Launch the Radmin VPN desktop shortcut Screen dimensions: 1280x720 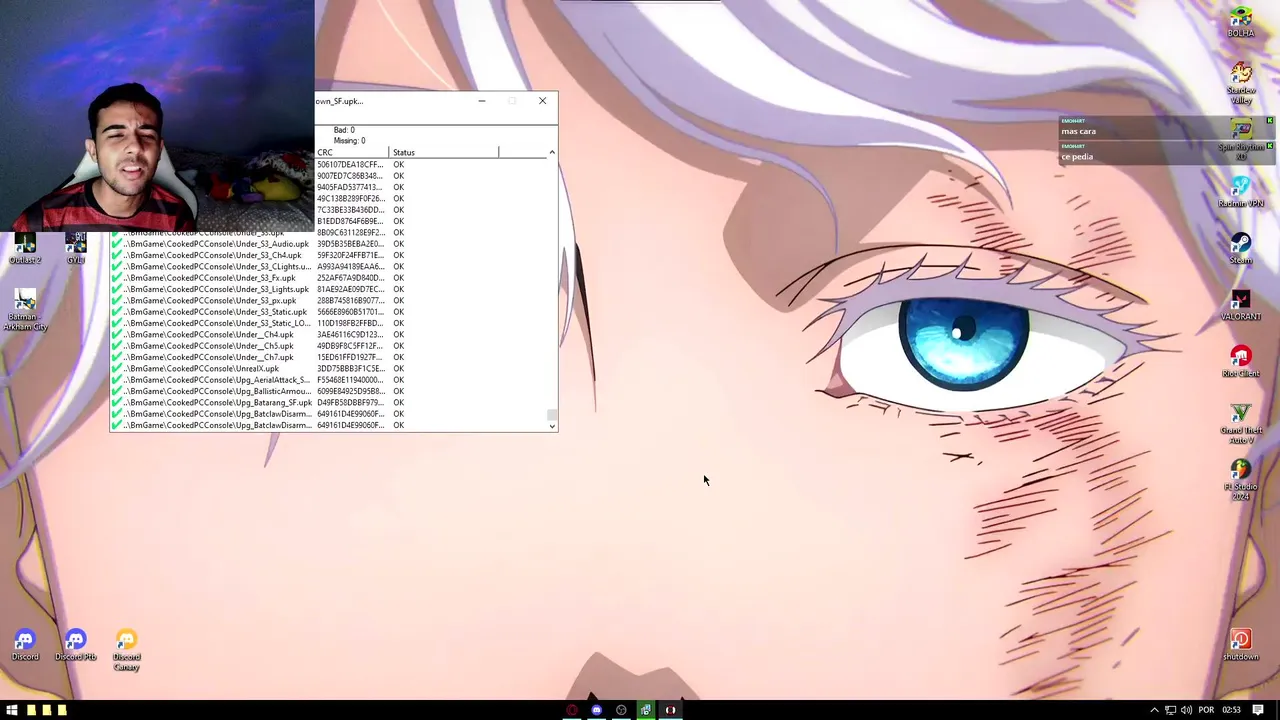tap(1241, 193)
